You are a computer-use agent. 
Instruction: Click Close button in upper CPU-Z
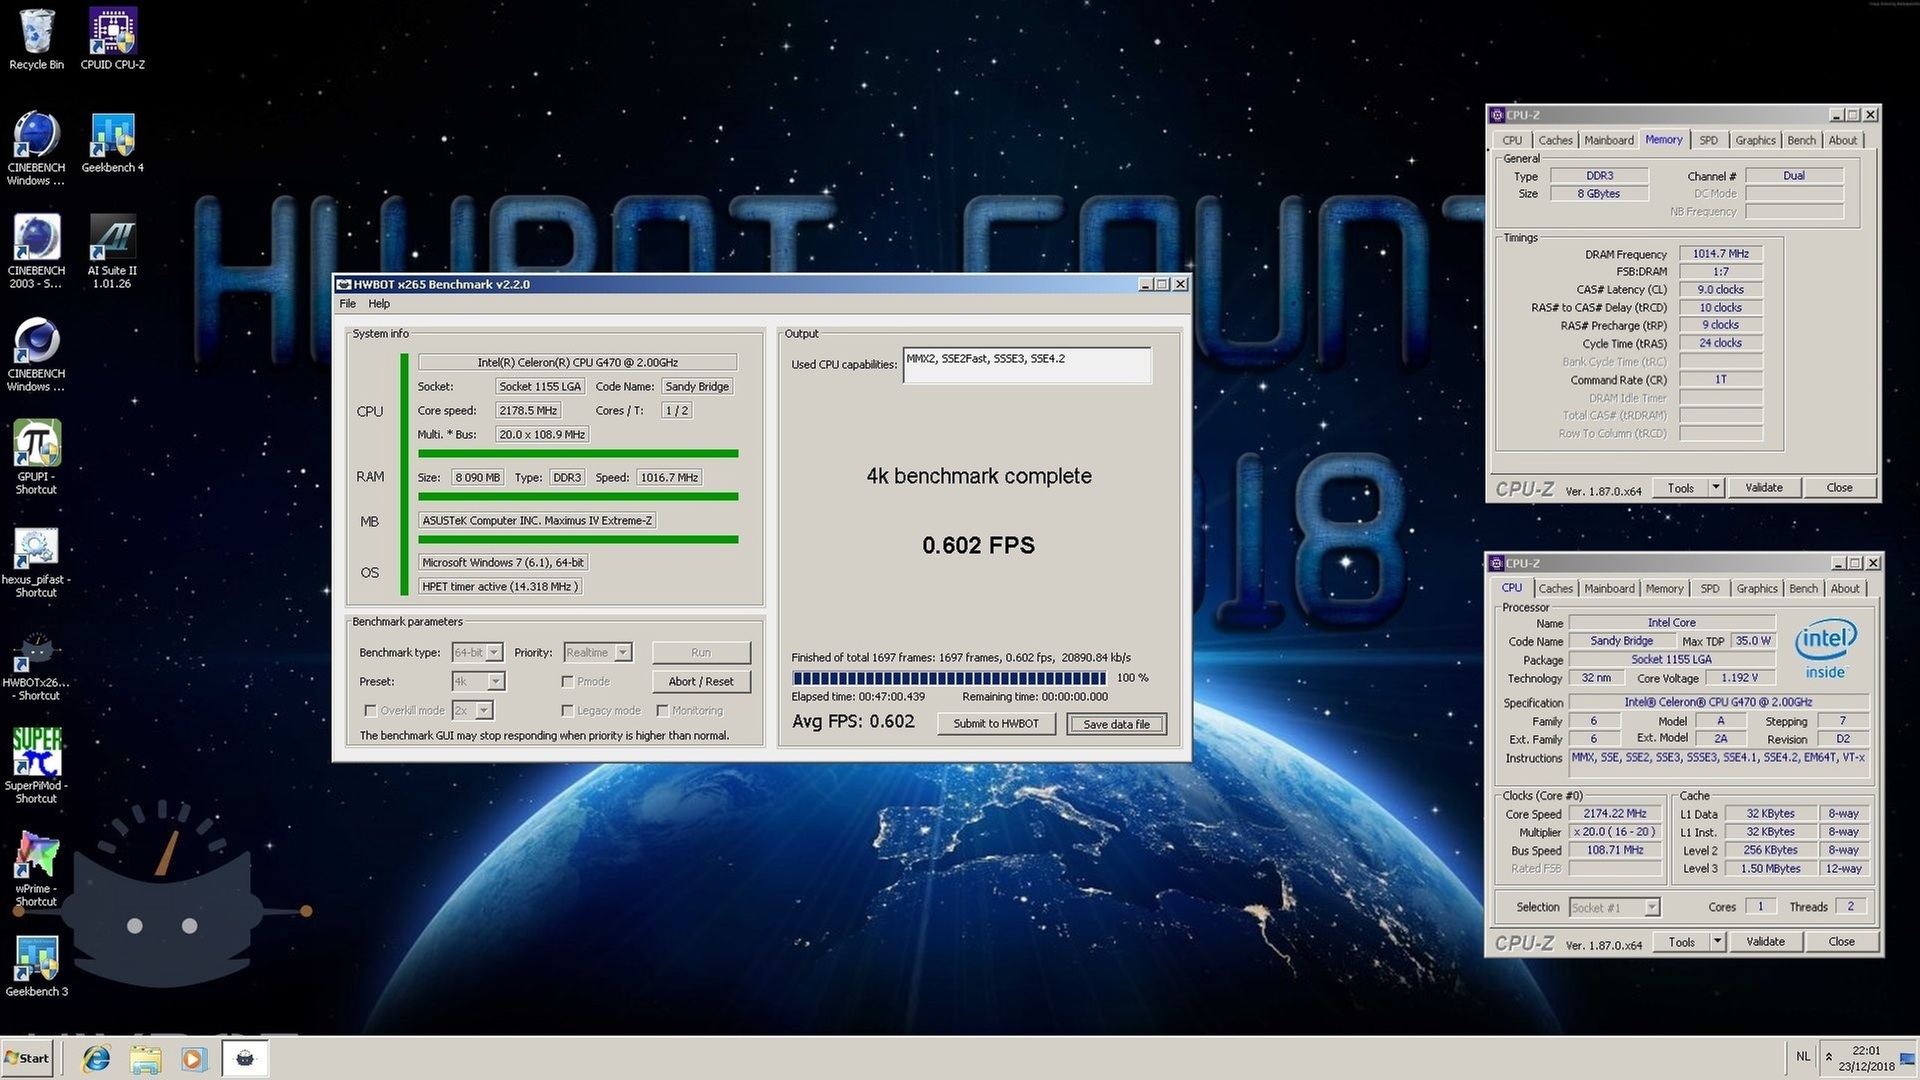coord(1839,488)
